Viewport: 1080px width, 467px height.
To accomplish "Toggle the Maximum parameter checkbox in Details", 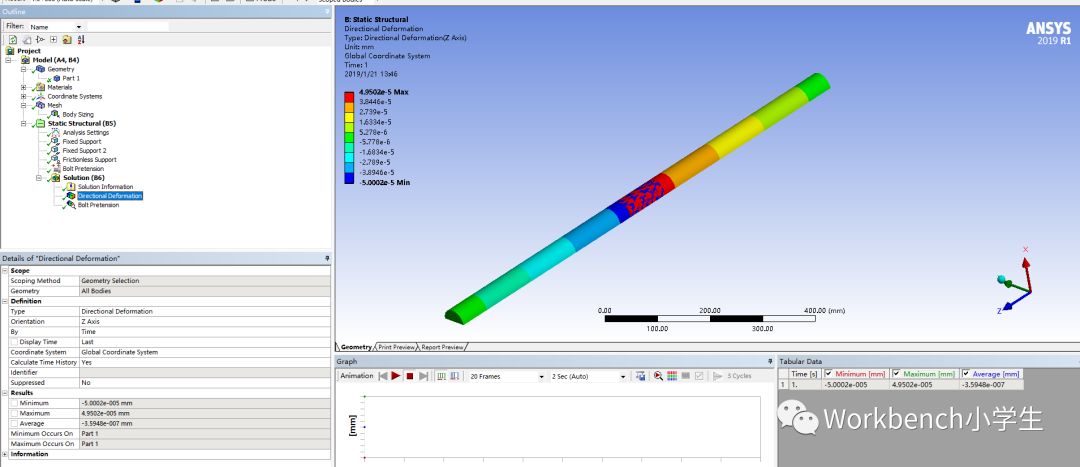I will [x=14, y=413].
